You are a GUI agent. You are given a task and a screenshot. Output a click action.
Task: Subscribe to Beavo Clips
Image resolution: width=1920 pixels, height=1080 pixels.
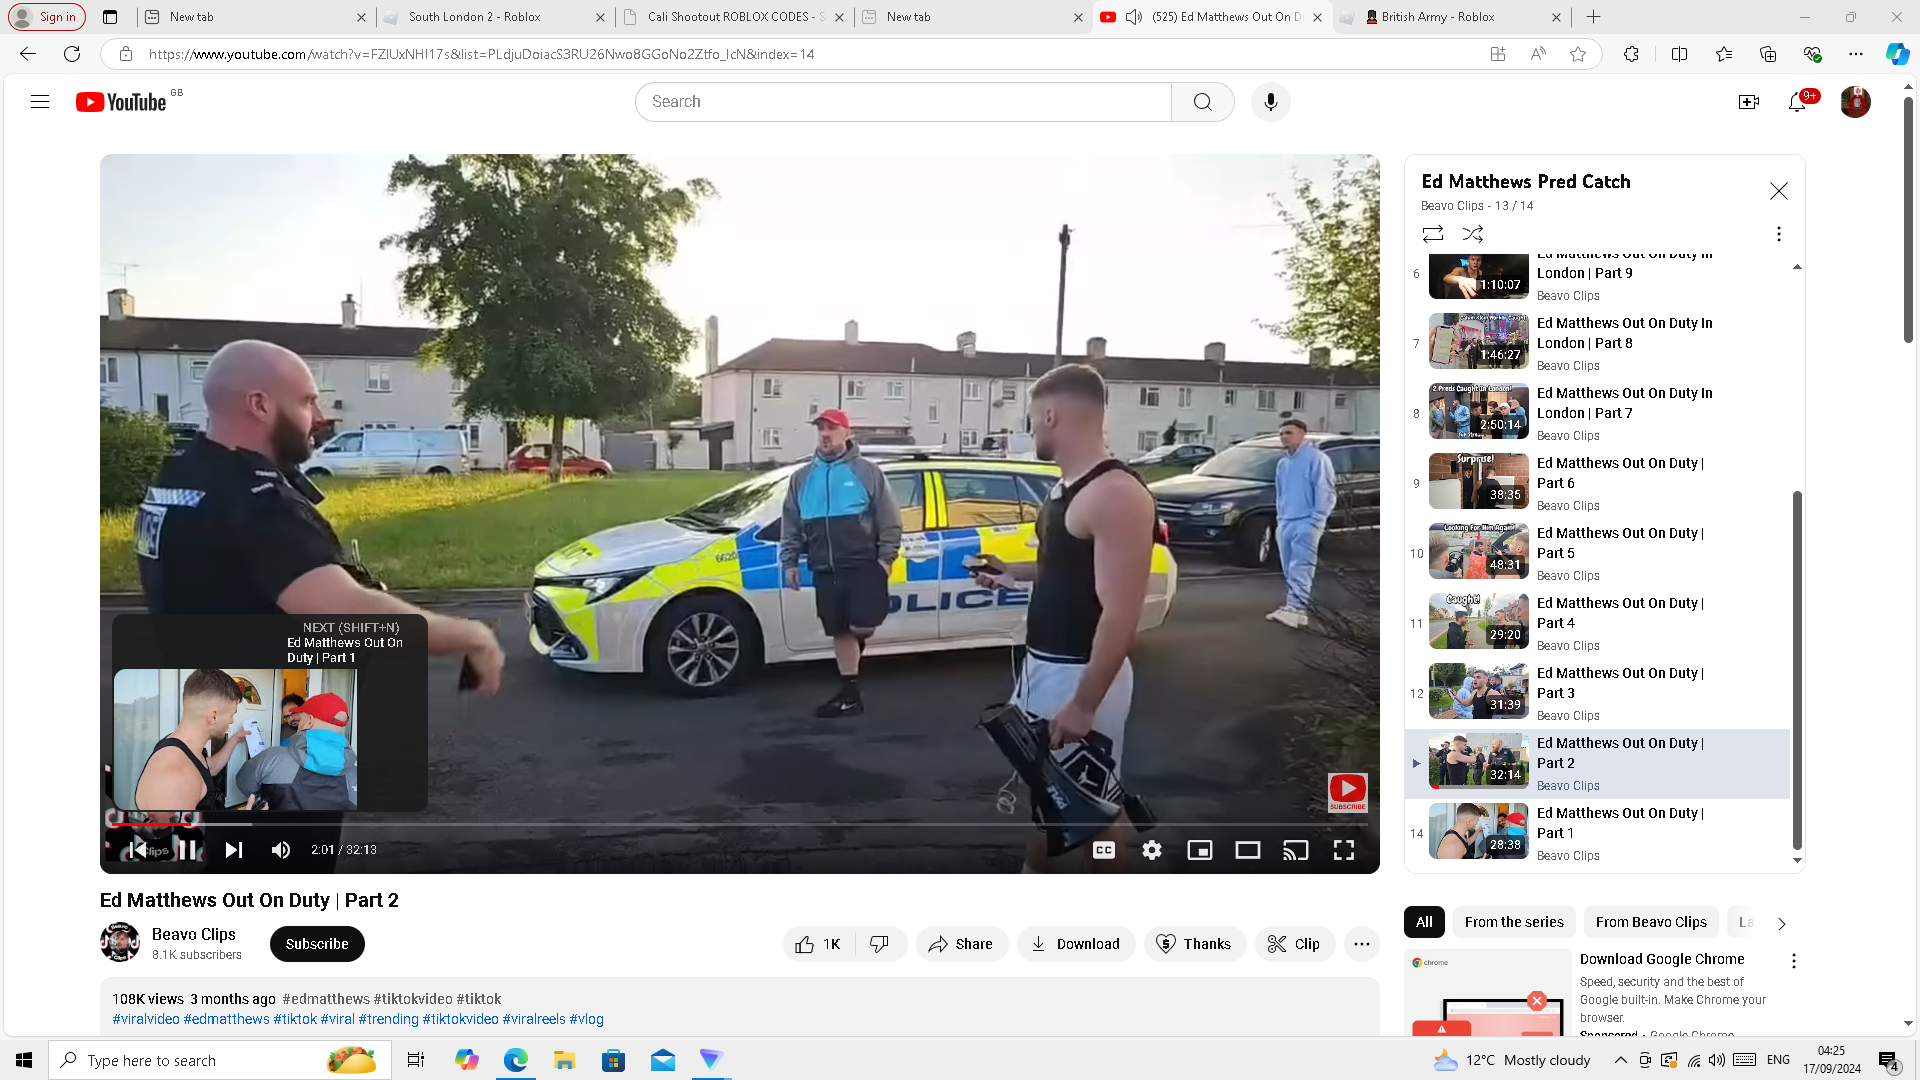click(317, 944)
